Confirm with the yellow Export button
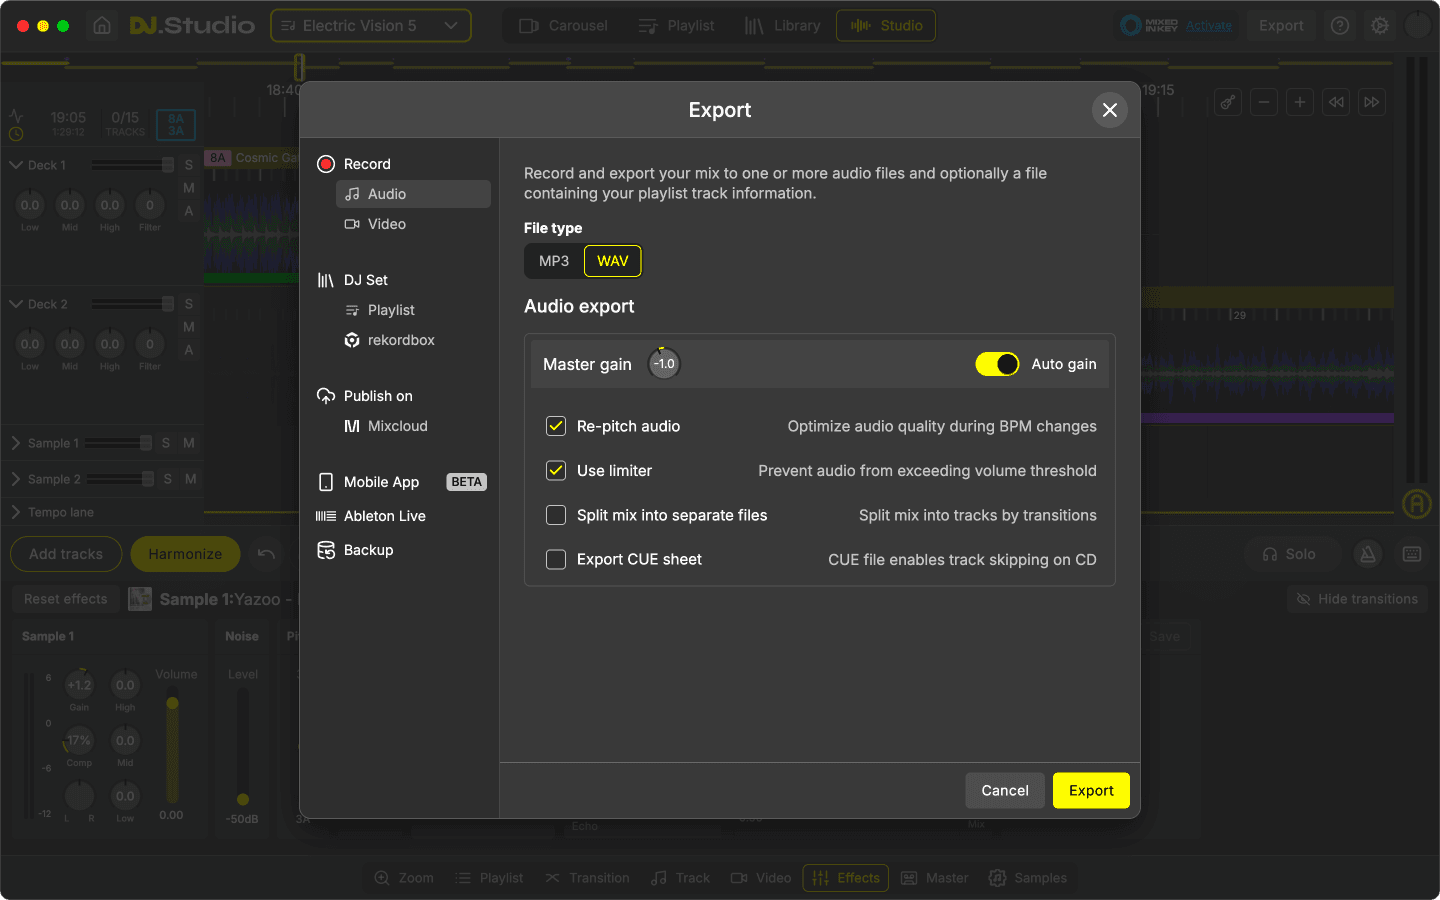 [x=1091, y=790]
